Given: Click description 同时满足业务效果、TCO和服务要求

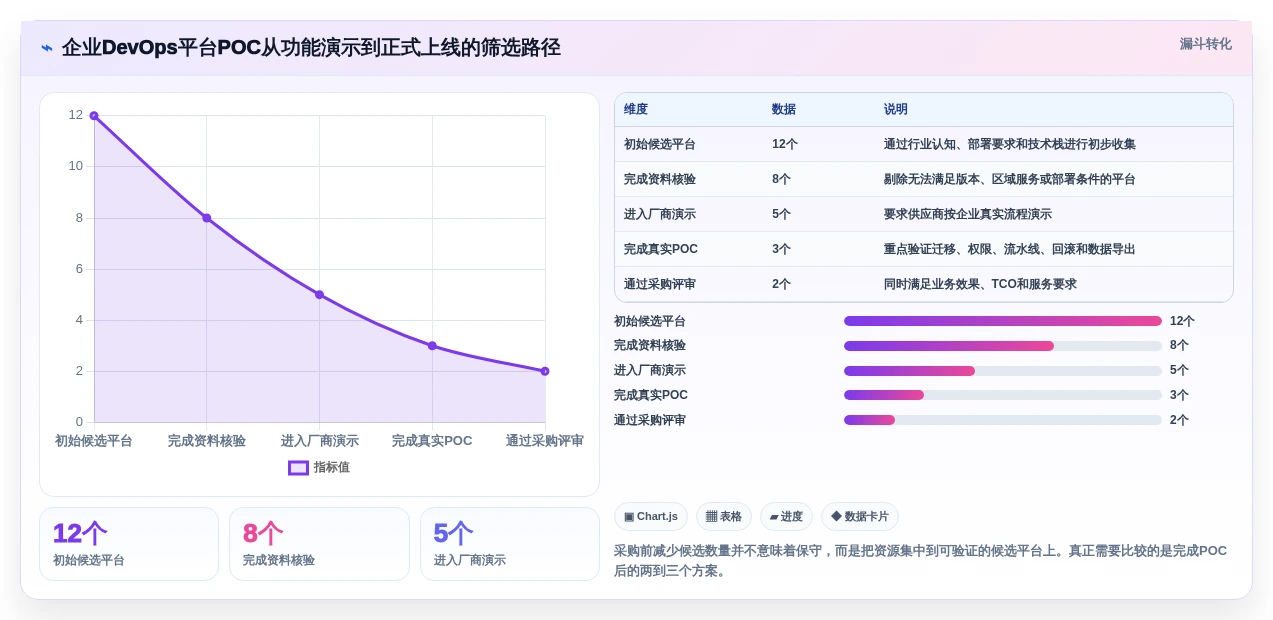Looking at the screenshot, I should (x=980, y=284).
